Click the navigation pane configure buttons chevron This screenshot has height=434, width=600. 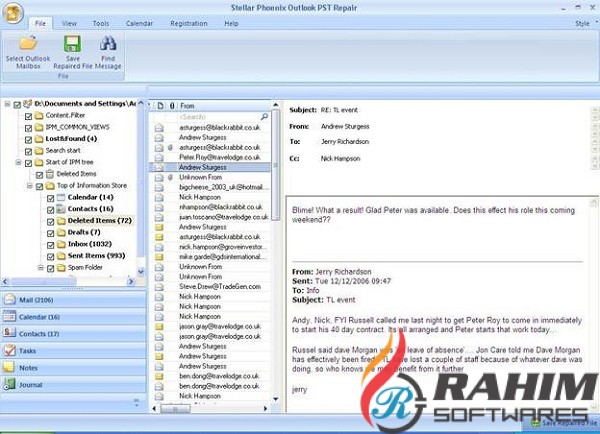(137, 402)
